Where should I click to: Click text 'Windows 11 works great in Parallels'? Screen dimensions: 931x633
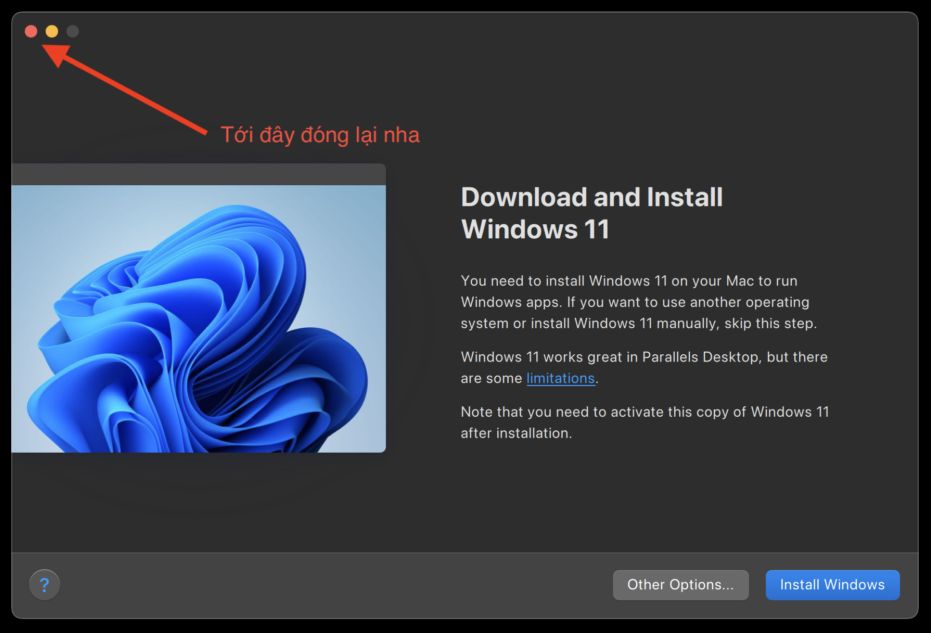pos(580,357)
